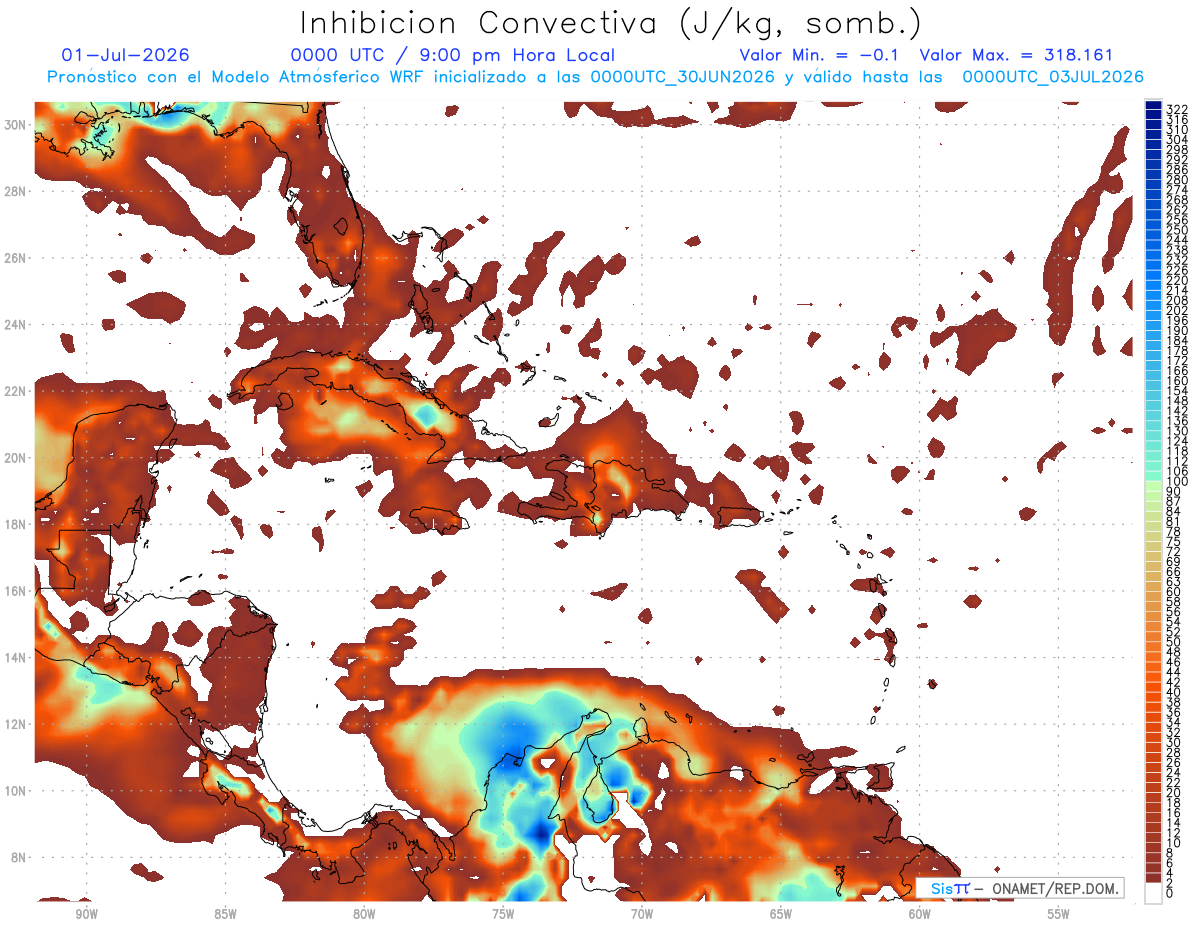Click the '322' value on the color scale
The height and width of the screenshot is (927, 1200).
click(x=1177, y=109)
